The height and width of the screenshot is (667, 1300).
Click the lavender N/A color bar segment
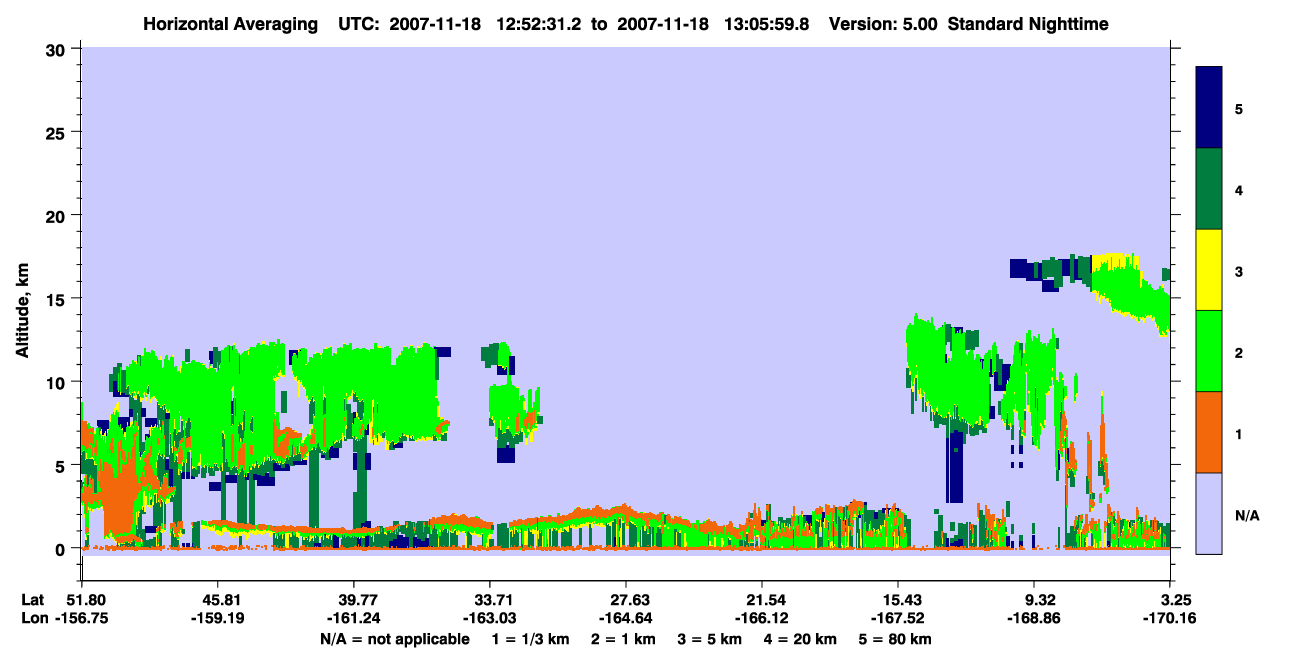[x=1209, y=513]
